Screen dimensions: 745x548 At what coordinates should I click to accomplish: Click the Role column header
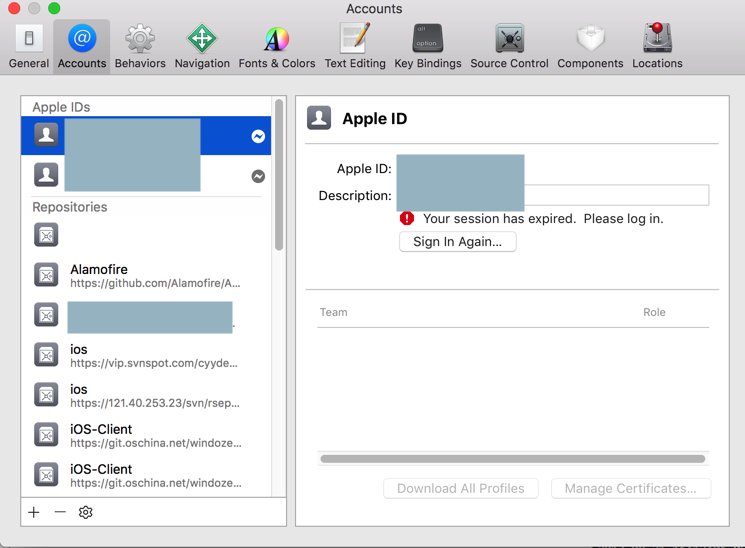tap(654, 312)
